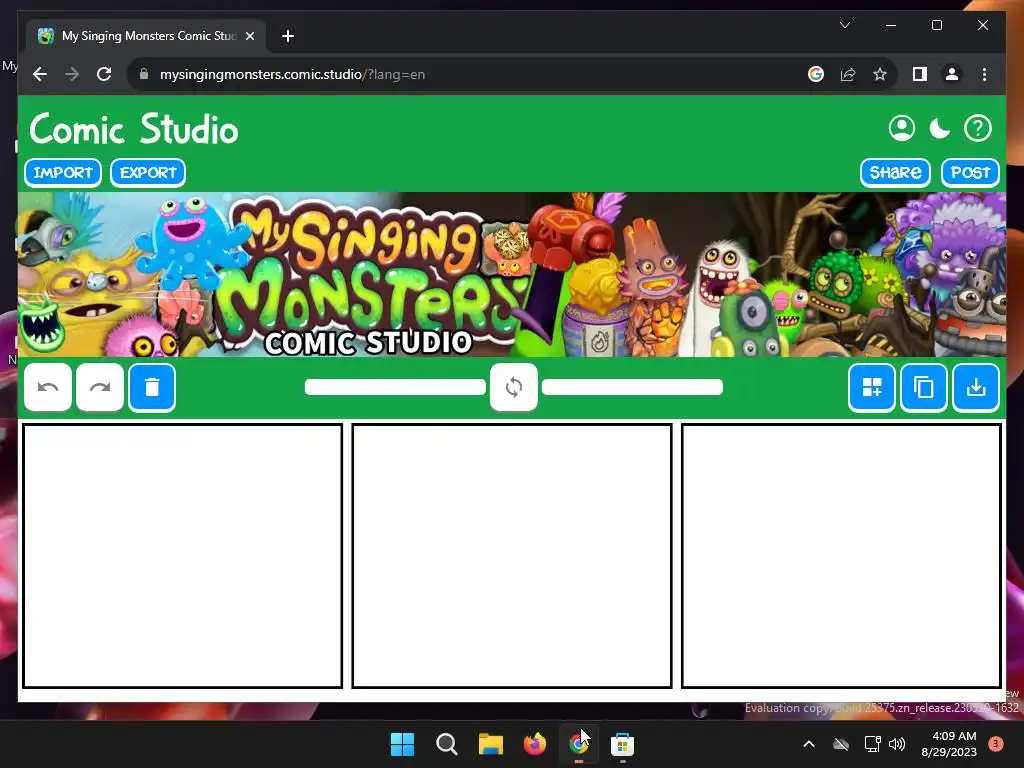Open notification badge showing 3
1024x768 pixels.
[996, 744]
